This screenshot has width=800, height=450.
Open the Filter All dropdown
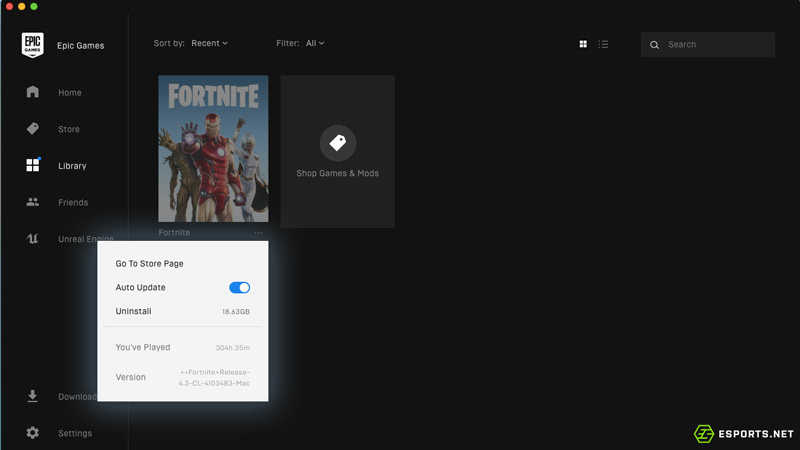(314, 43)
